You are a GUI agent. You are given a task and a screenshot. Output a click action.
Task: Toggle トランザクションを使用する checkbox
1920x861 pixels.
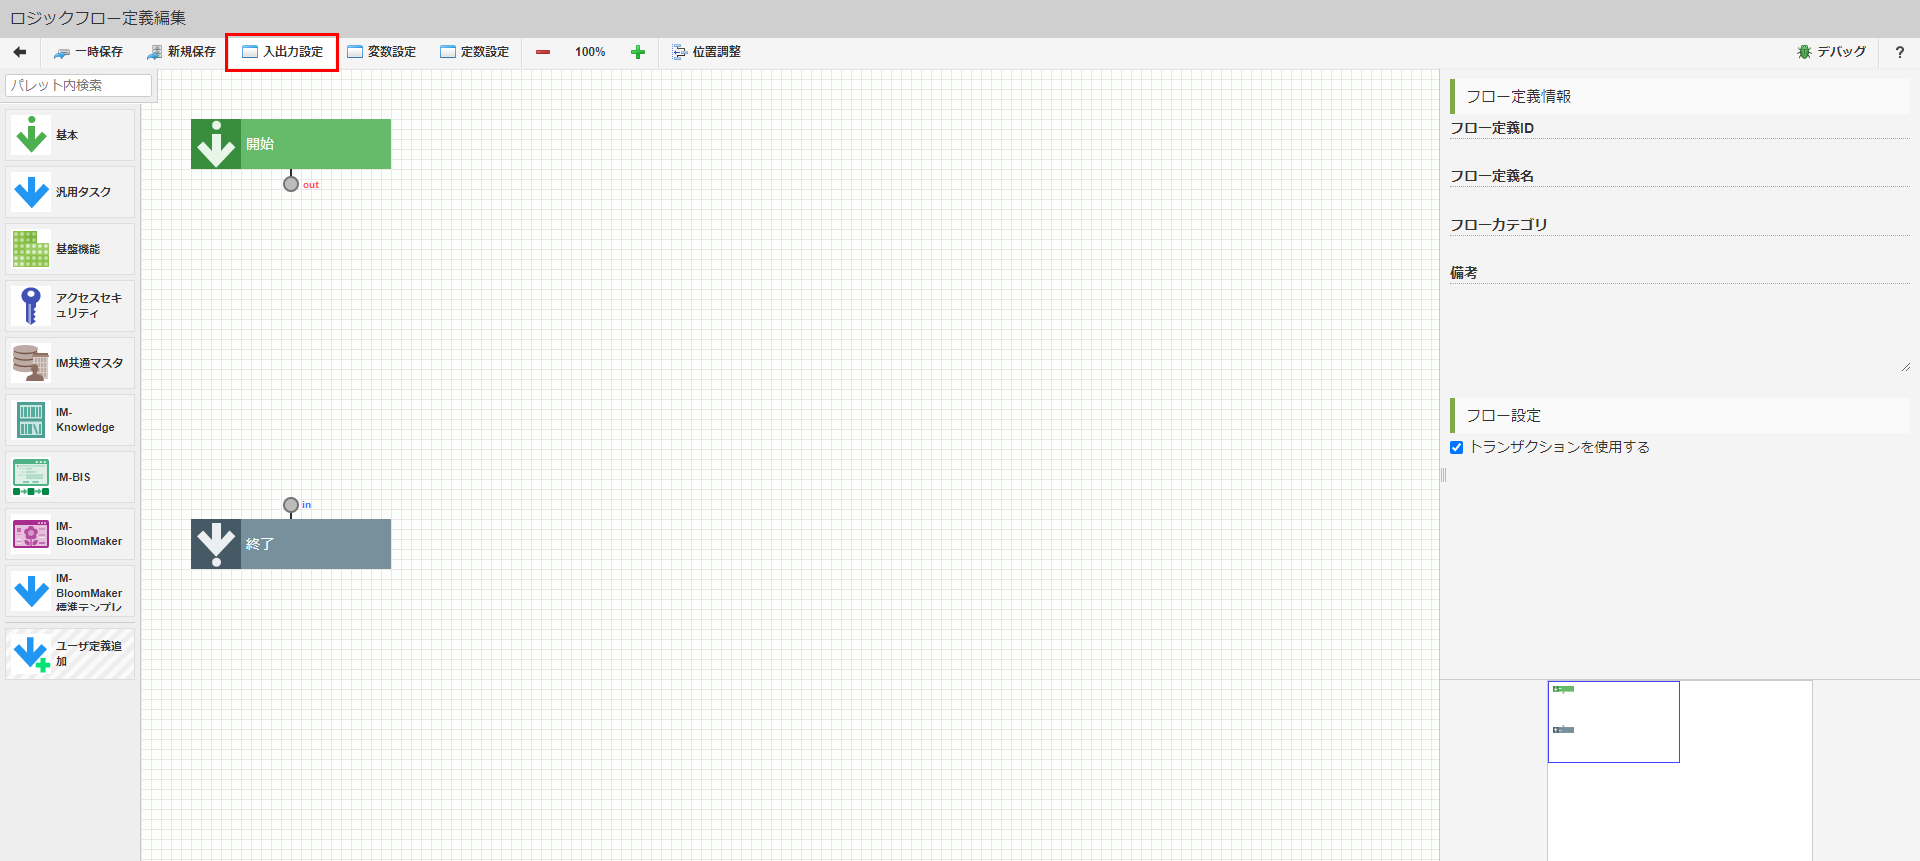1456,448
